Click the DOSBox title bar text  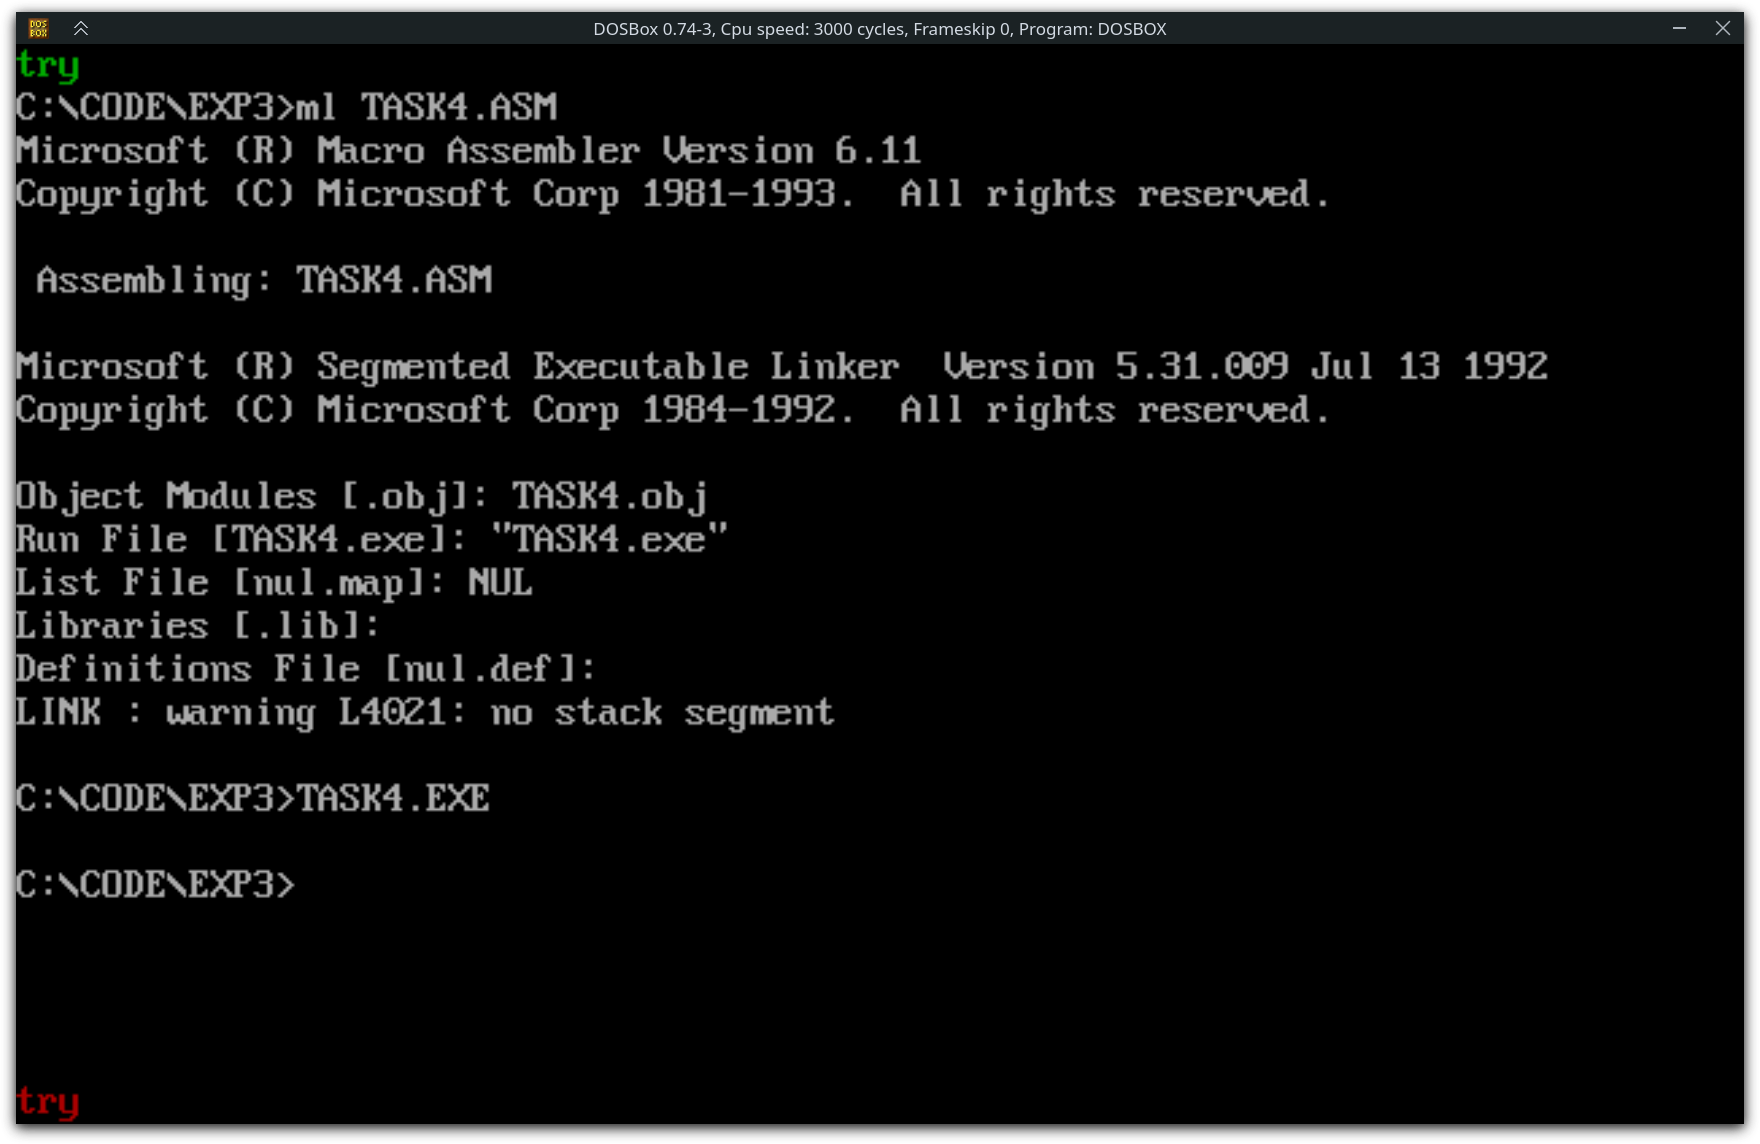click(x=879, y=29)
